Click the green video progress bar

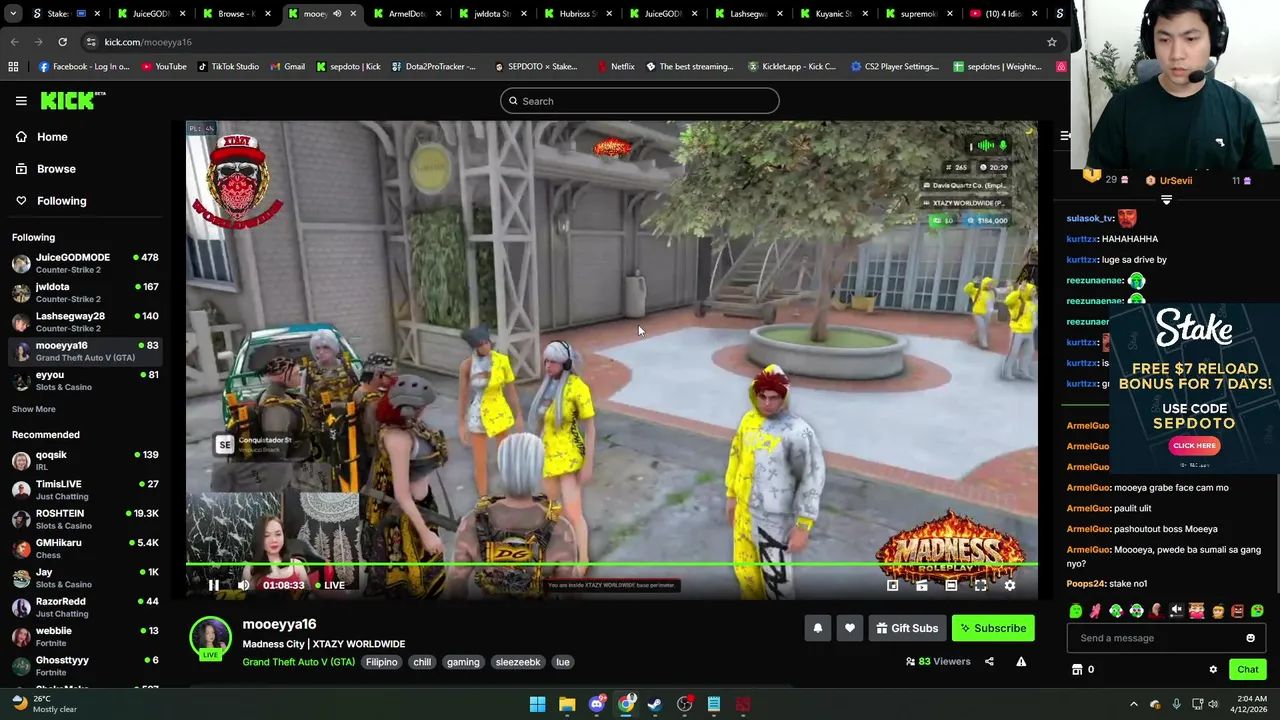click(x=612, y=566)
